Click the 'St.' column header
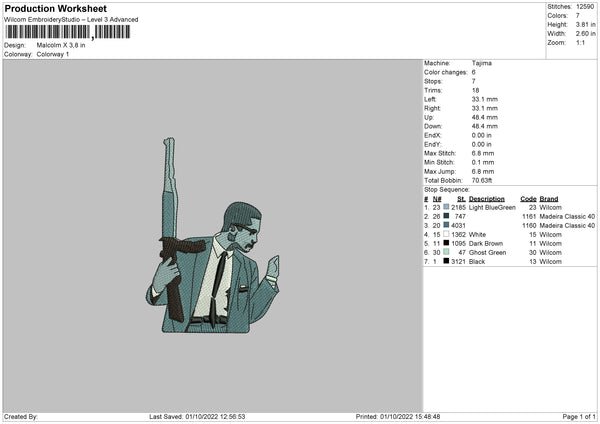Viewport: 600px width, 424px height. tap(461, 199)
